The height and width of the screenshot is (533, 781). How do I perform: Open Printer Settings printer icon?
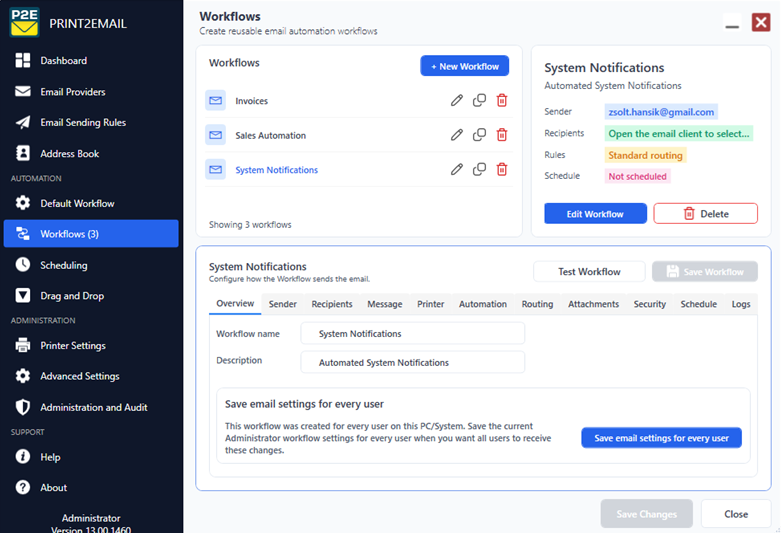22,345
